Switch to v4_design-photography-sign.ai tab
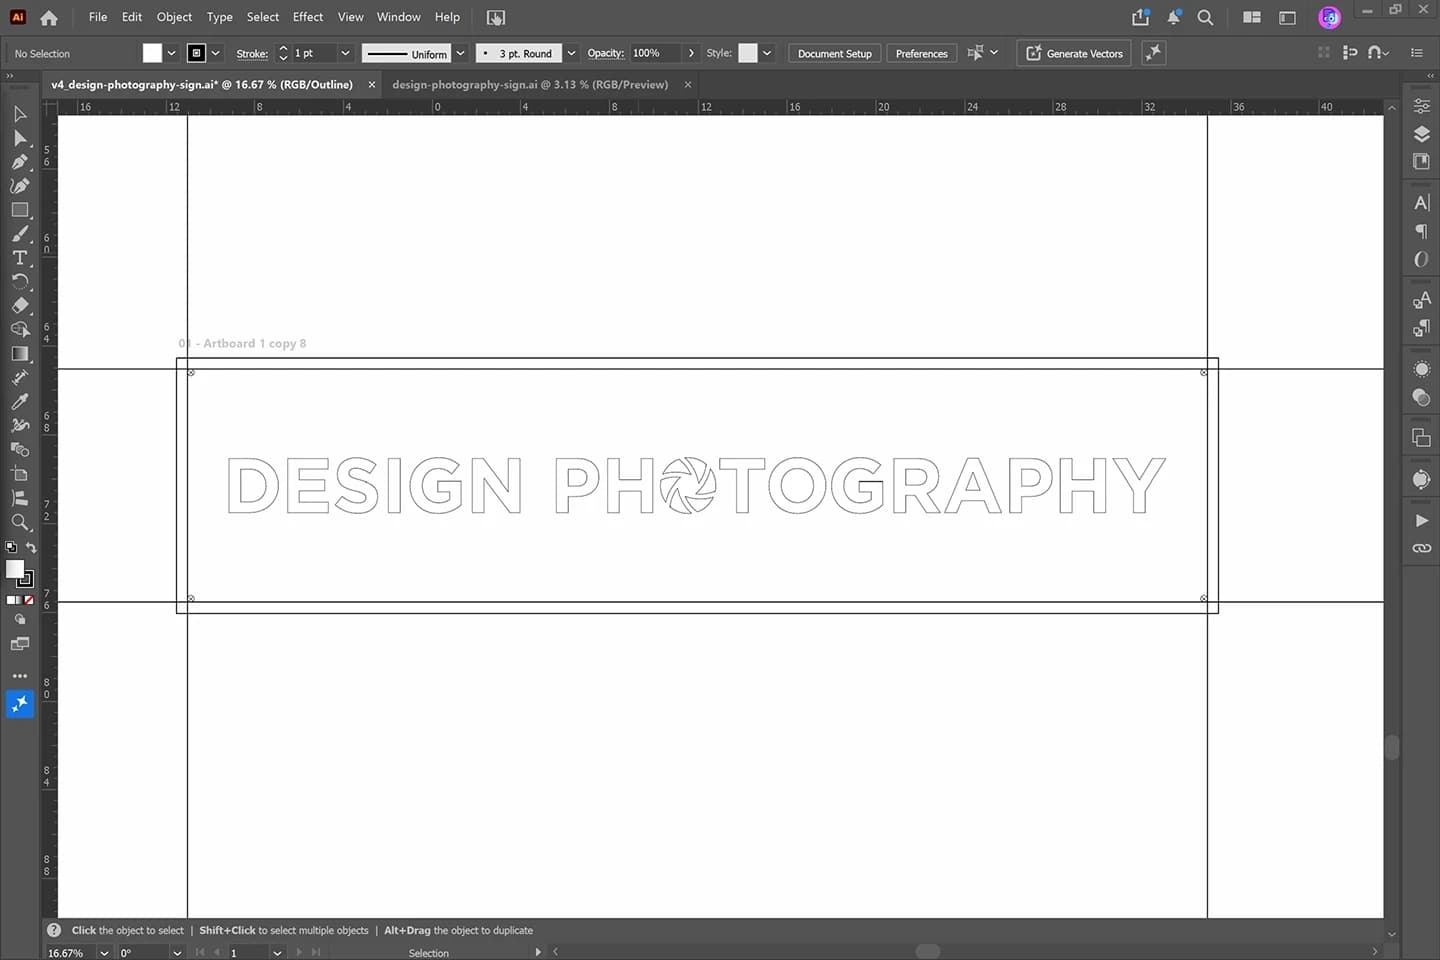Screen dimensions: 1440x960 [202, 85]
